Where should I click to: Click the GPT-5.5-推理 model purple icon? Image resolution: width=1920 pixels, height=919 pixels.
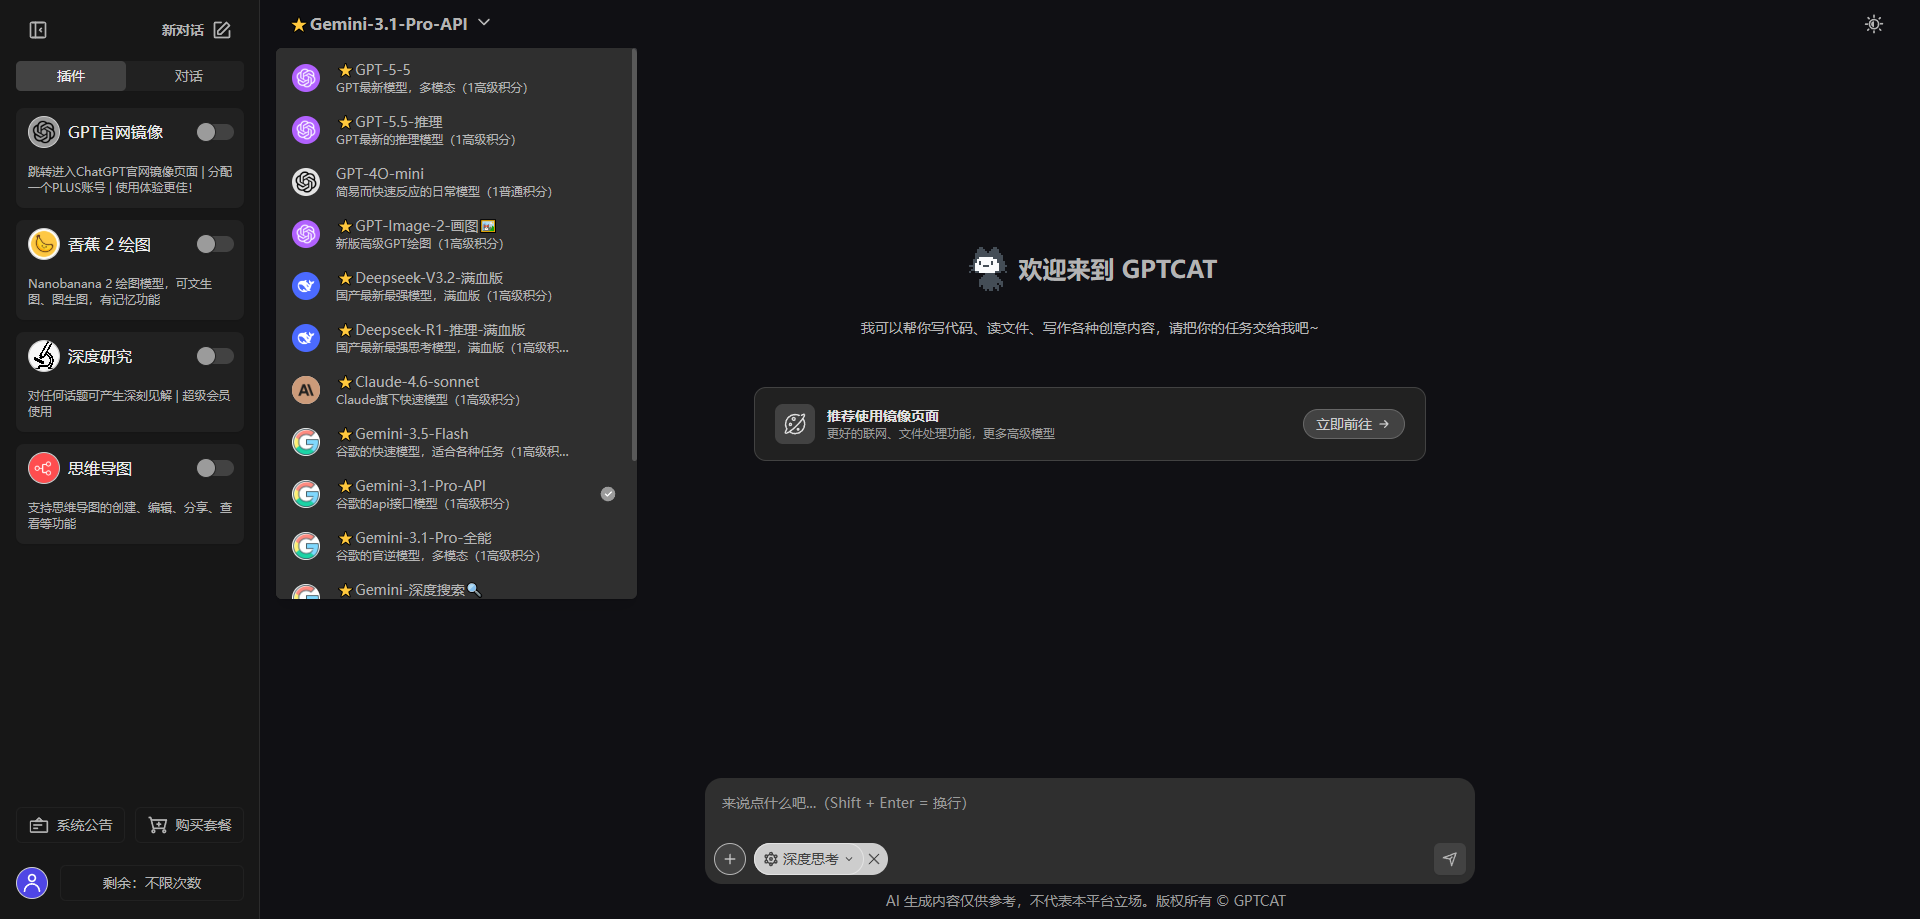[x=306, y=130]
